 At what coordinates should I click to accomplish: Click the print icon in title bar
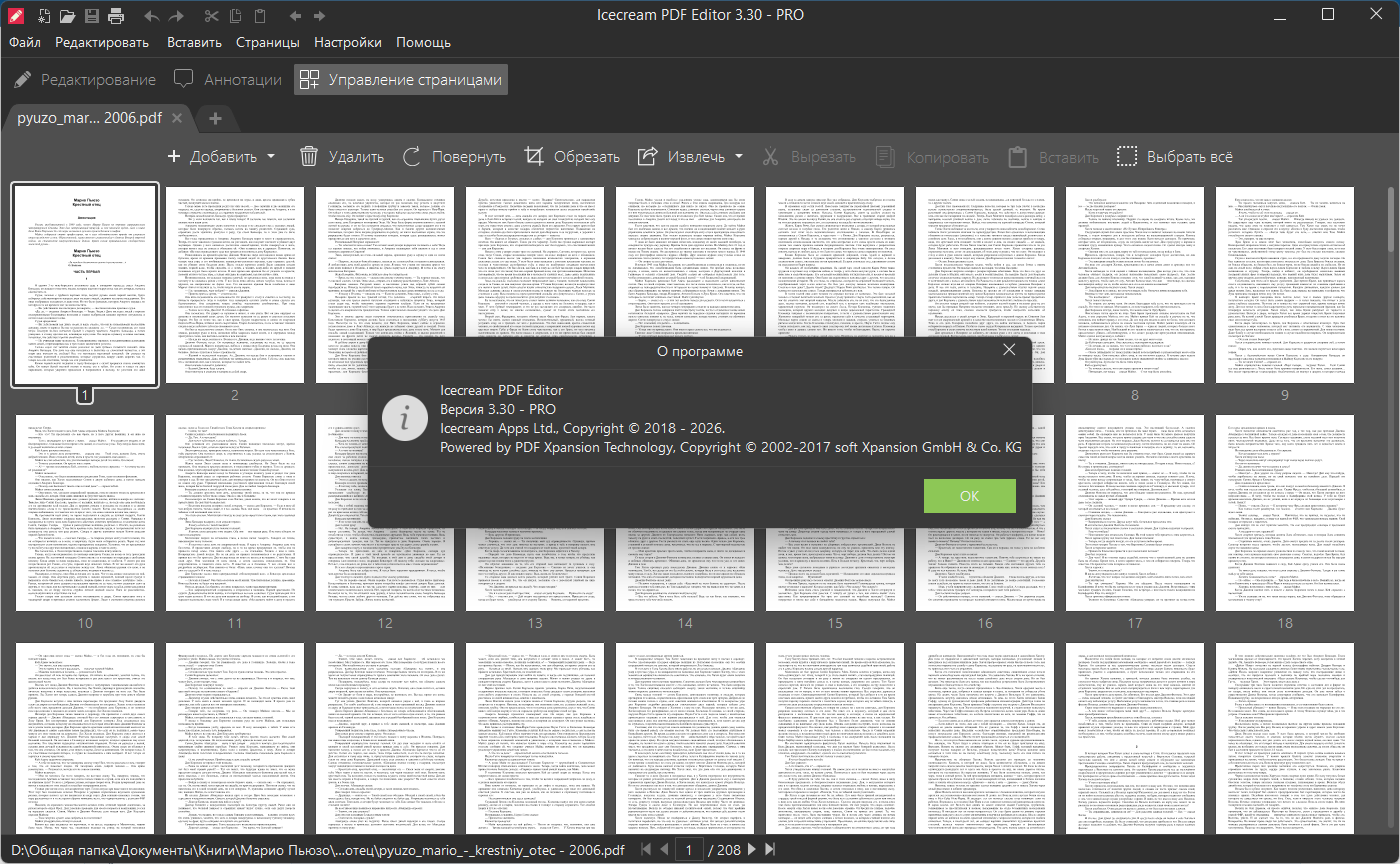pos(116,16)
